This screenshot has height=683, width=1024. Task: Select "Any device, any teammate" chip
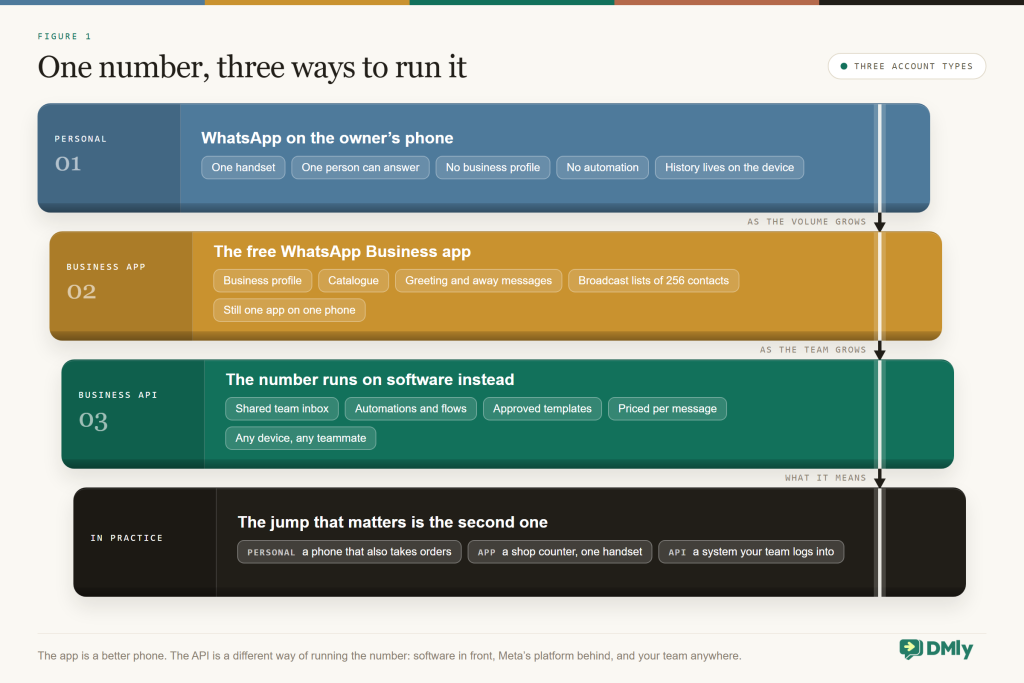(300, 438)
